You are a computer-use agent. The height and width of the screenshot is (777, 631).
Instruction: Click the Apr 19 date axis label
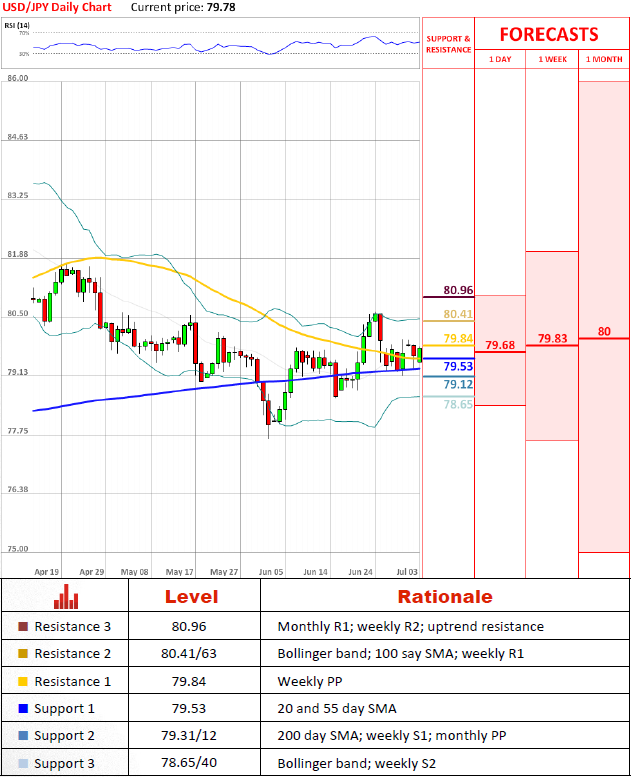(47, 571)
